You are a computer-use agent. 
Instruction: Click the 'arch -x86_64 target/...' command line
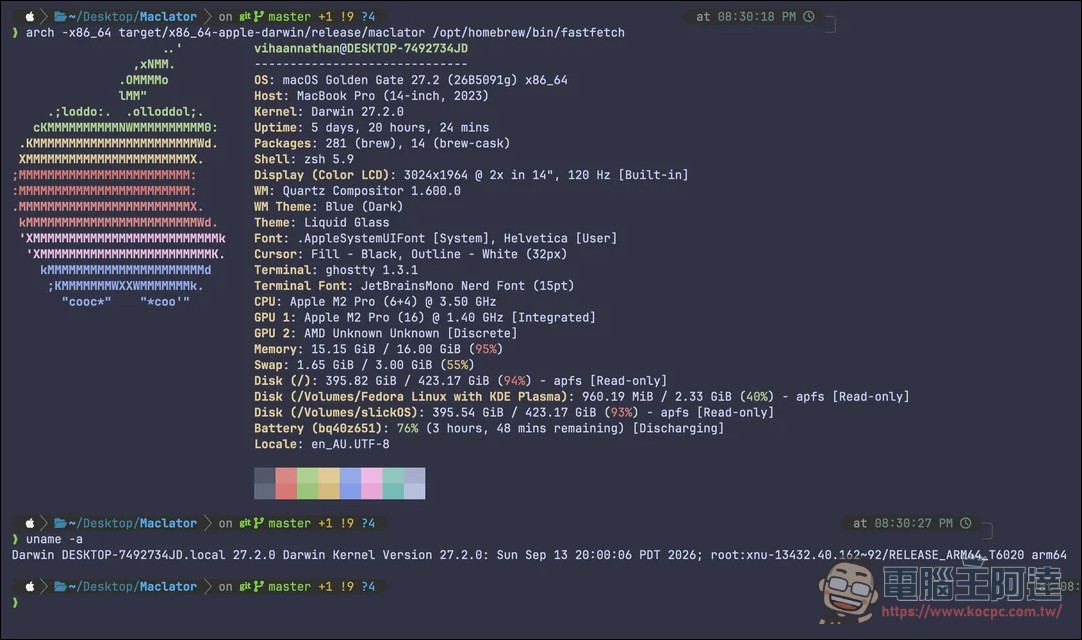[x=325, y=32]
